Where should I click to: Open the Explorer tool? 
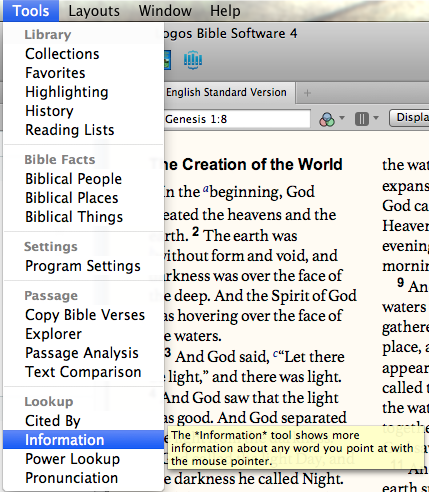[x=83, y=334]
